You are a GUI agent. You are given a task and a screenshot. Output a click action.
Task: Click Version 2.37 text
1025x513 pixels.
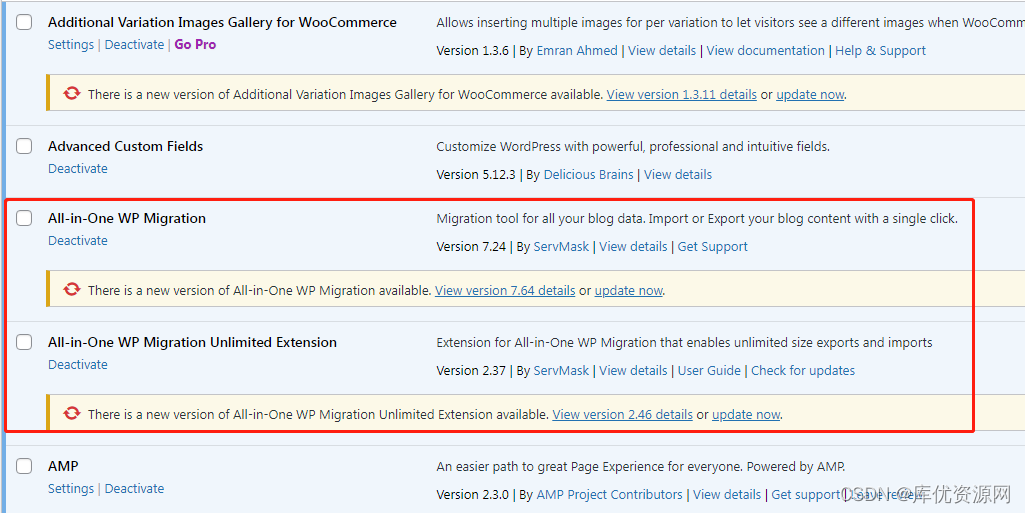[471, 371]
